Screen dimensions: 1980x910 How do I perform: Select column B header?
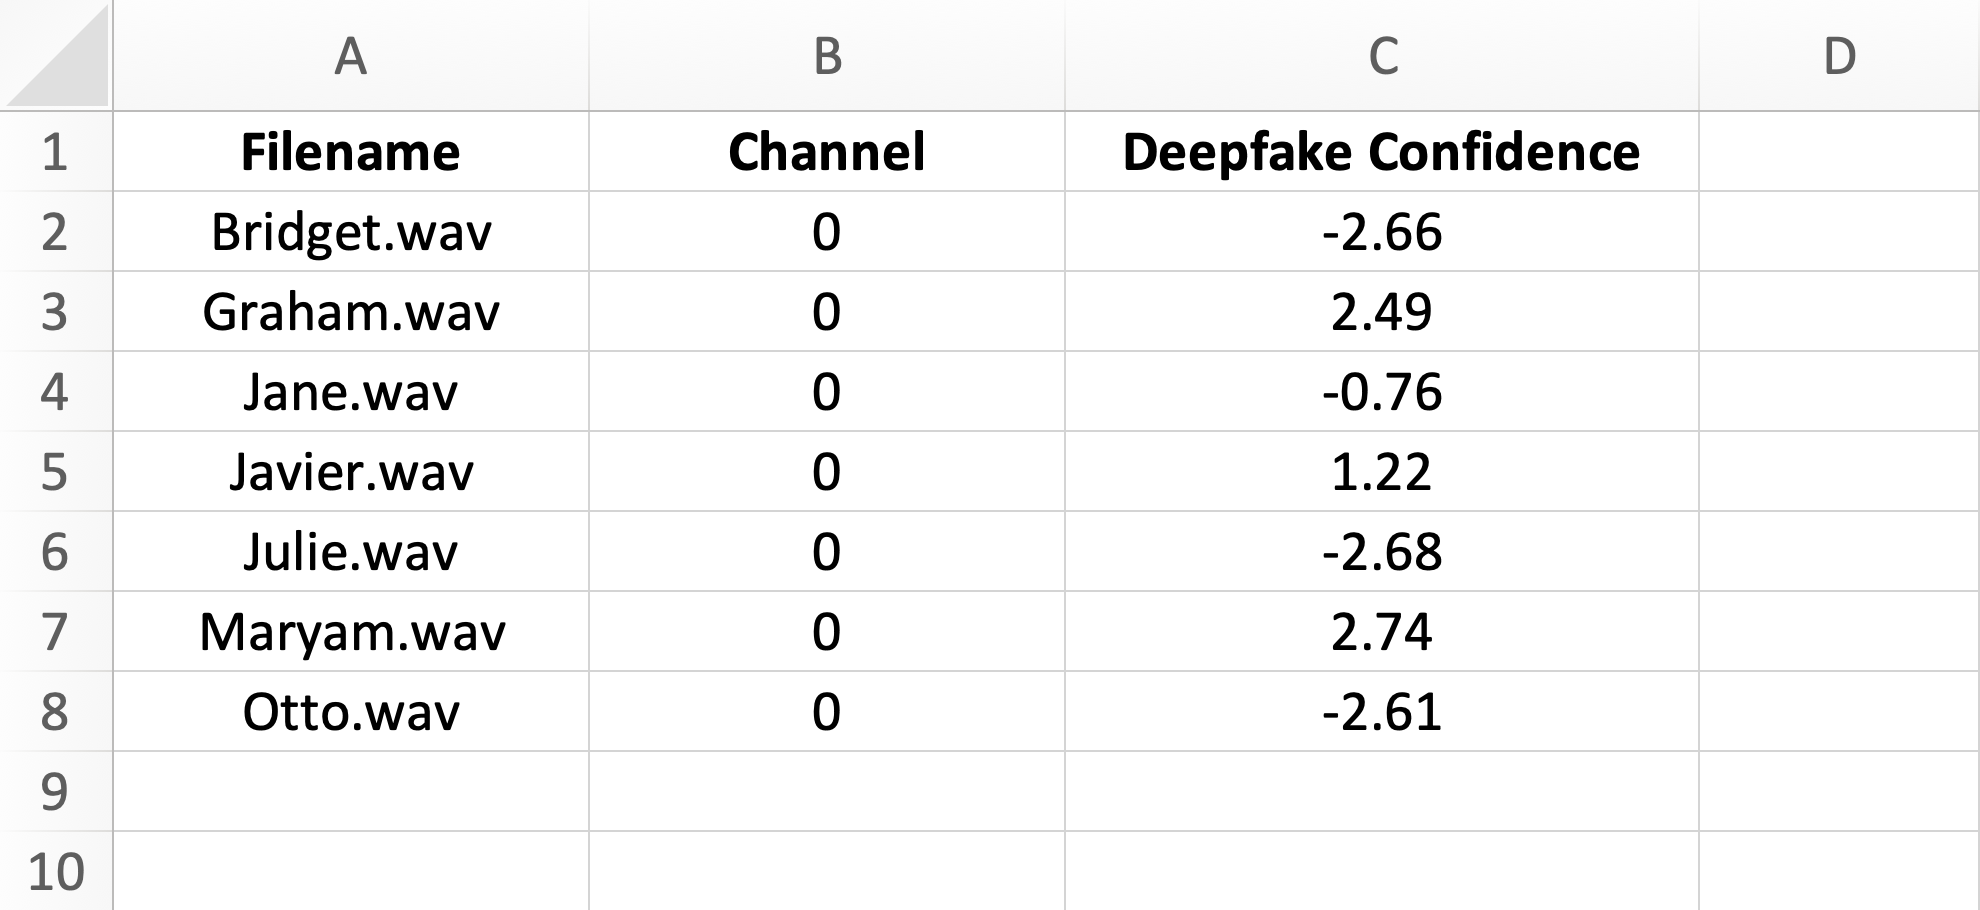coord(827,55)
